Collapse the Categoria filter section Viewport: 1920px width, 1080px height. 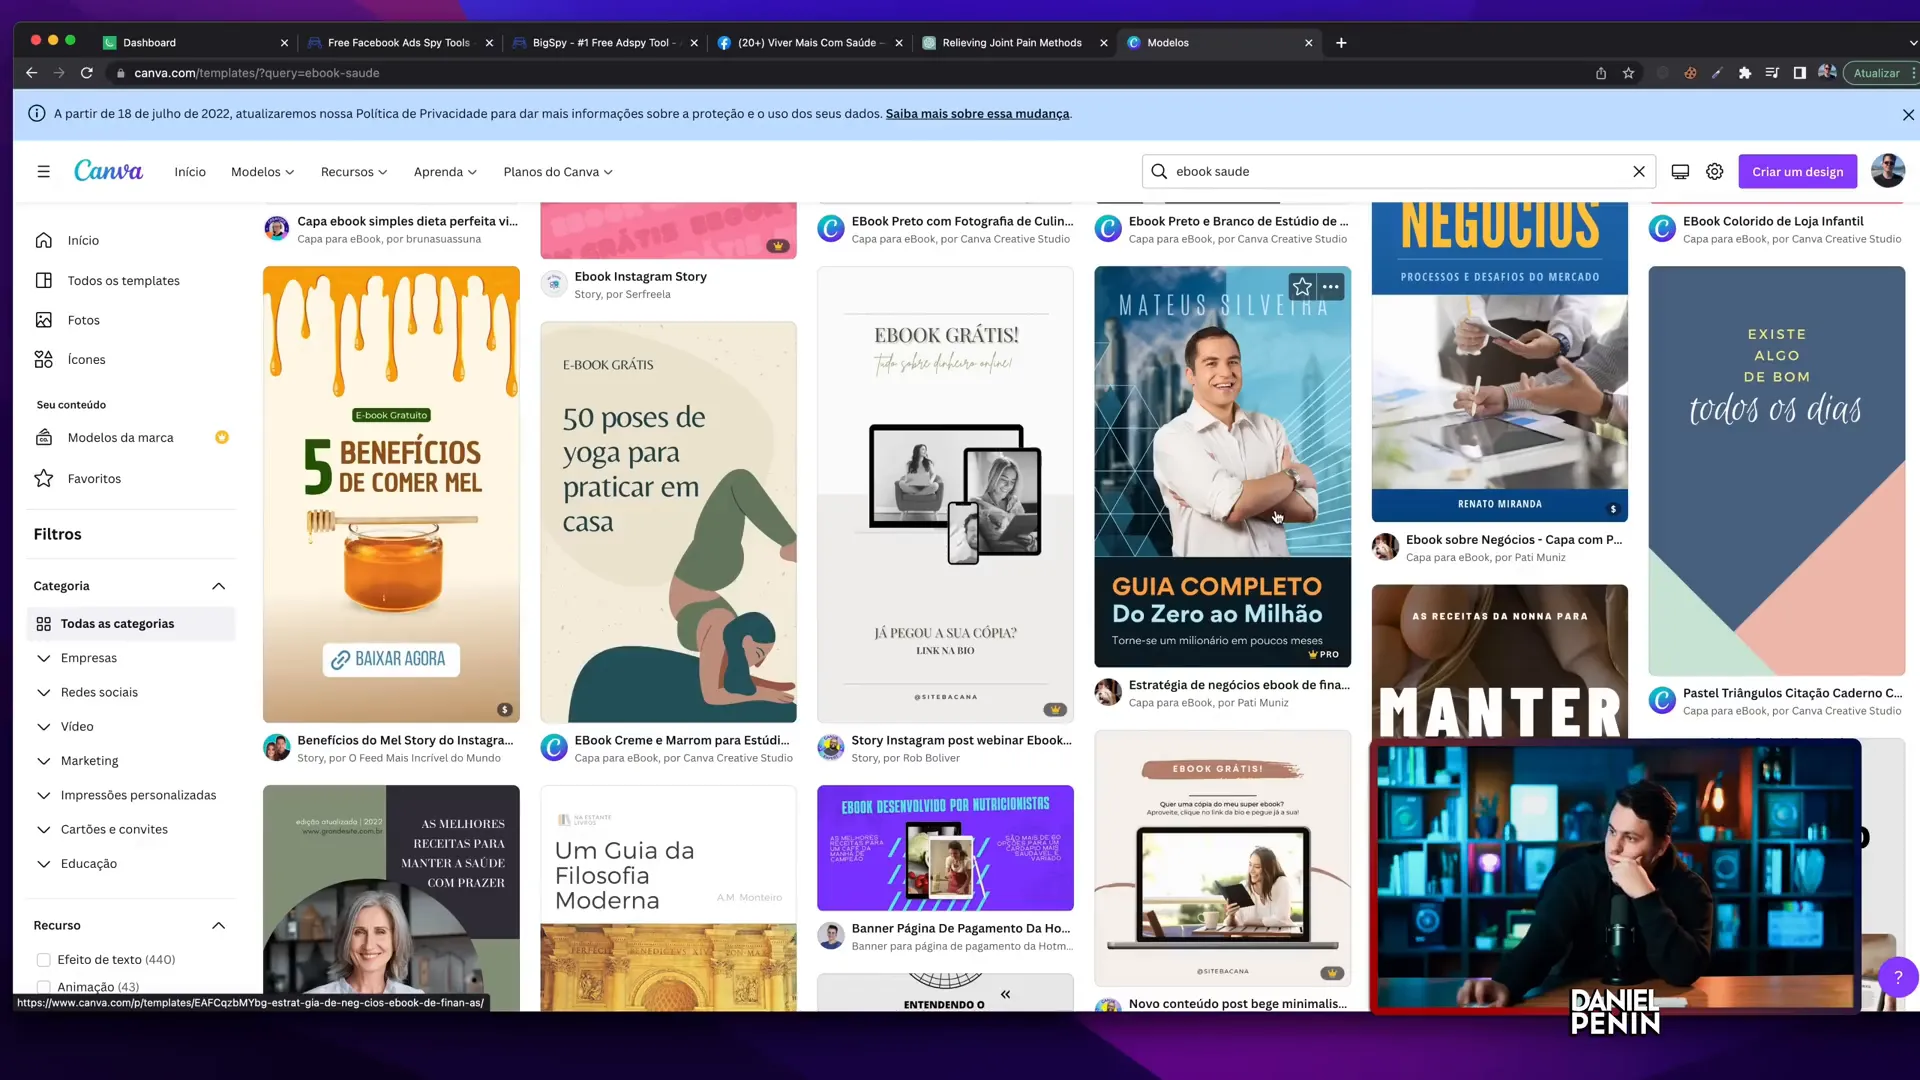[x=219, y=586]
